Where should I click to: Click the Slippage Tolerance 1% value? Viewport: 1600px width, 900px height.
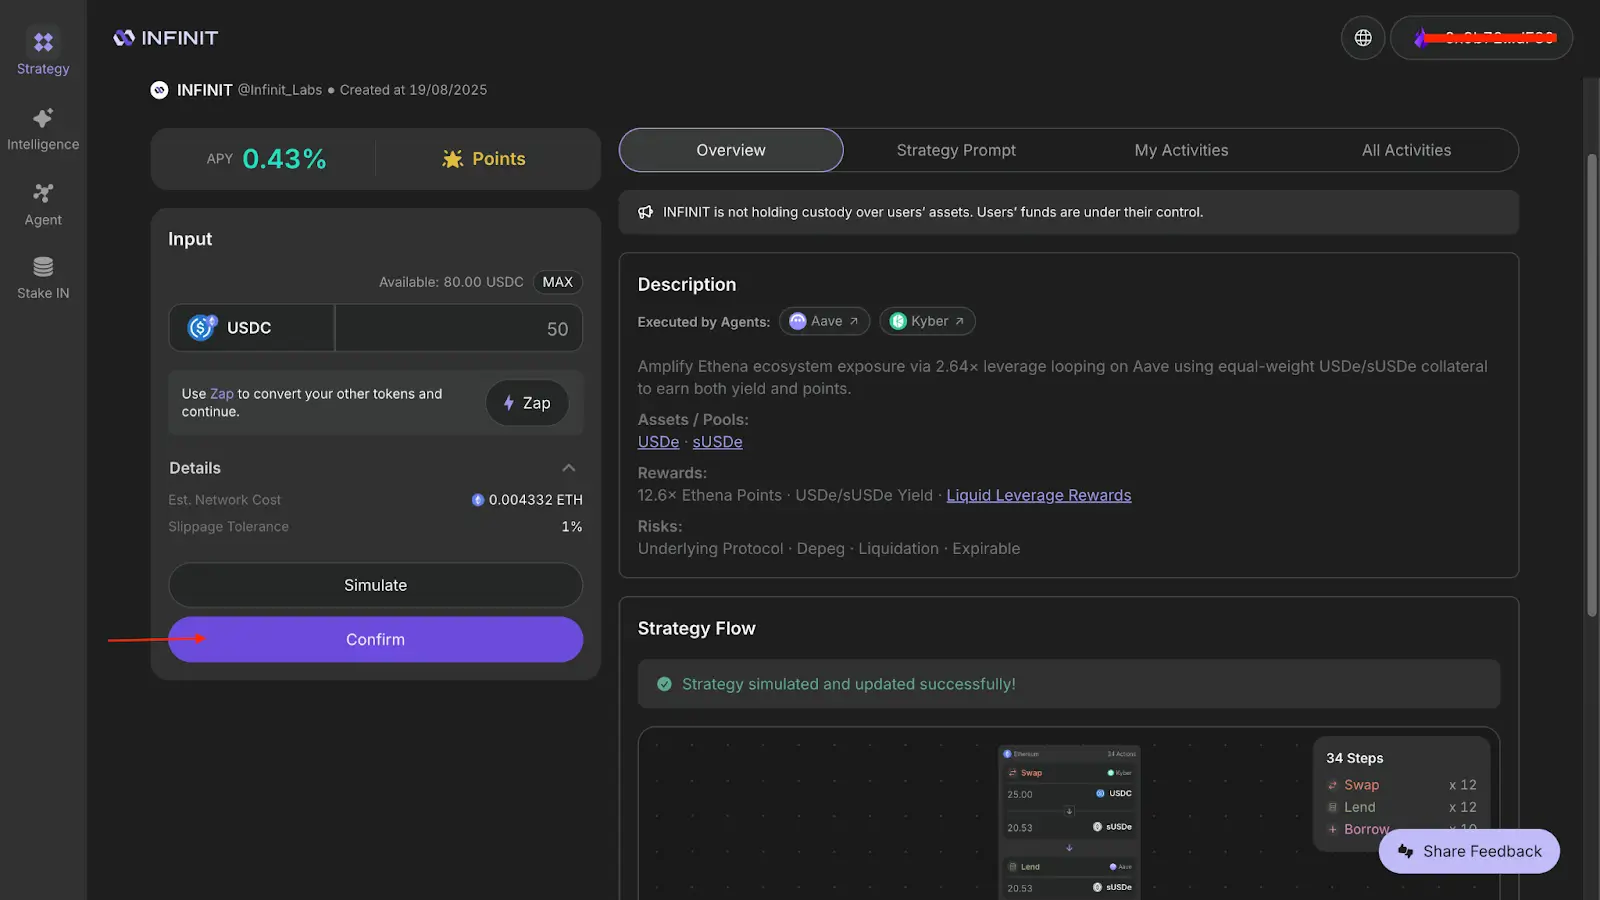coord(572,527)
